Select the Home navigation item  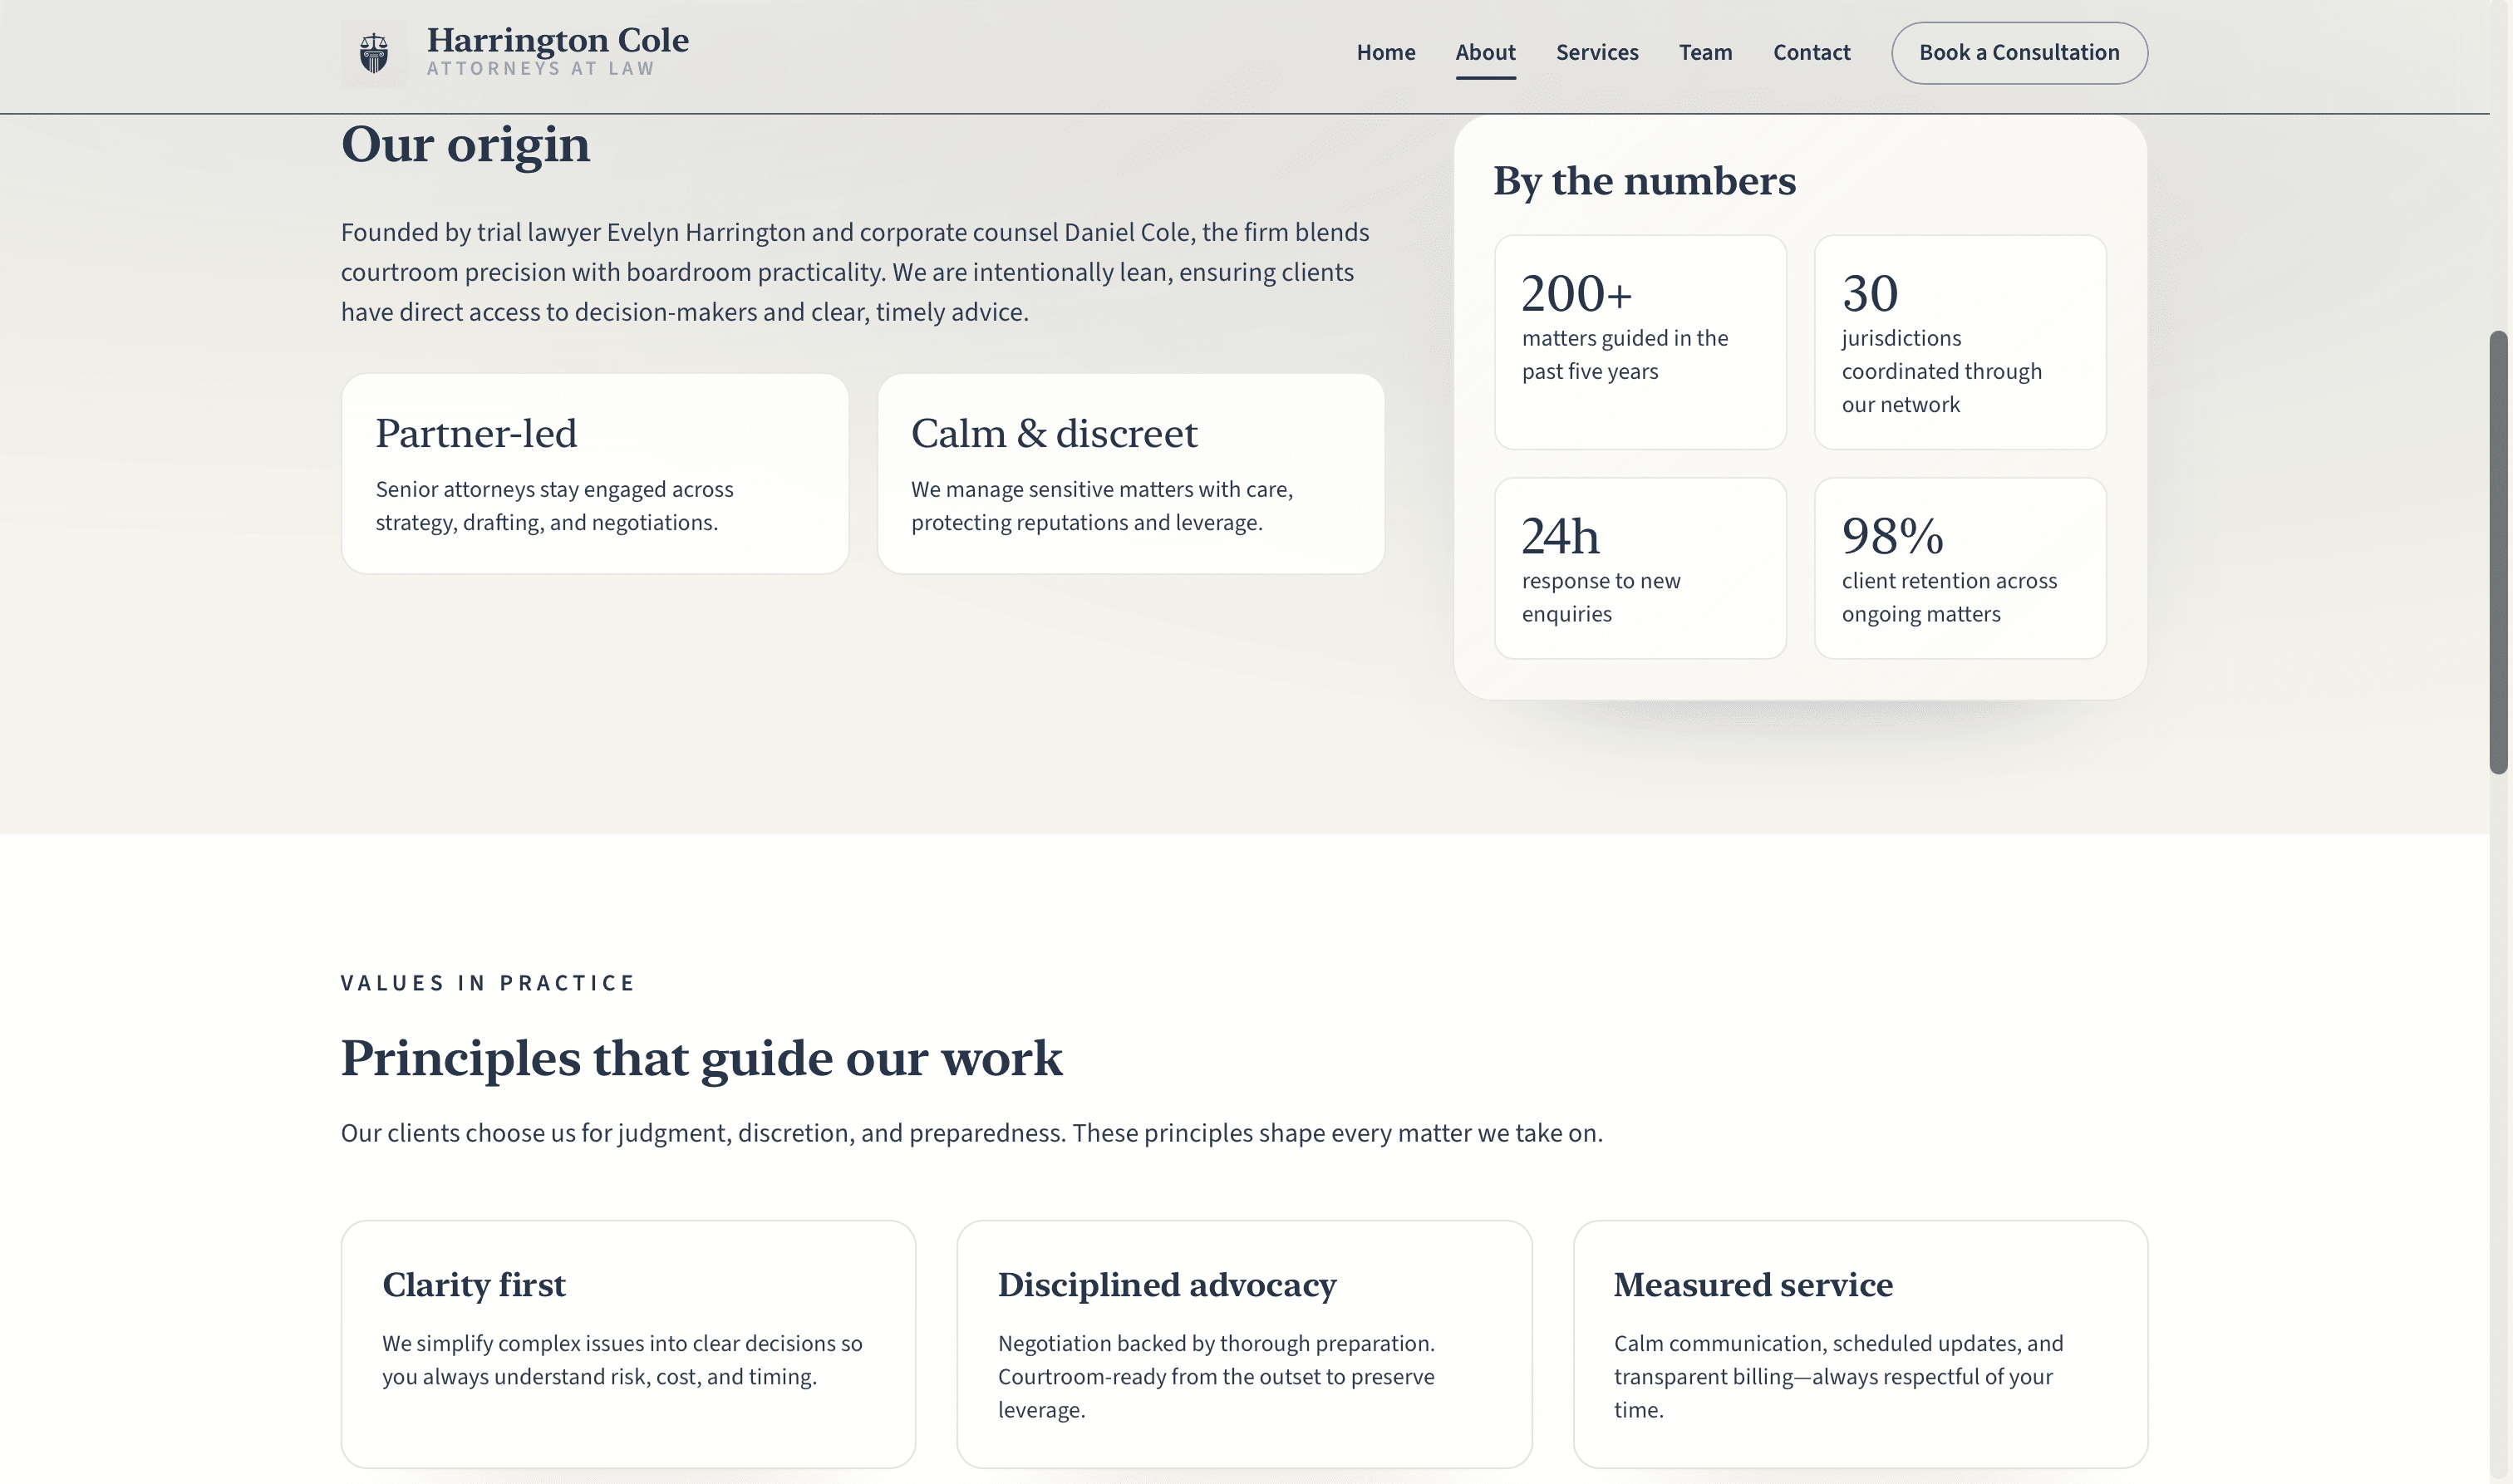[1385, 52]
